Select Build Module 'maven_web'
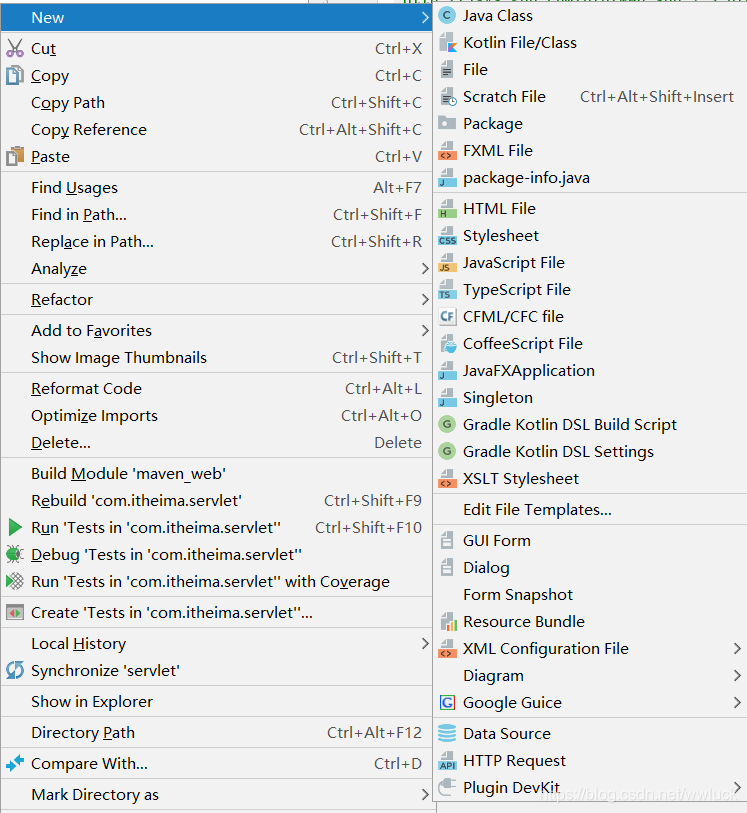Image resolution: width=747 pixels, height=813 pixels. [216, 474]
